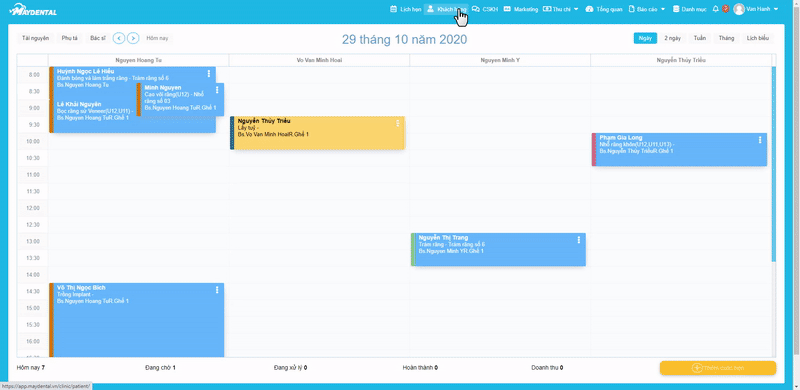Switch to the Tuần view
This screenshot has height=390, width=800.
click(x=700, y=38)
